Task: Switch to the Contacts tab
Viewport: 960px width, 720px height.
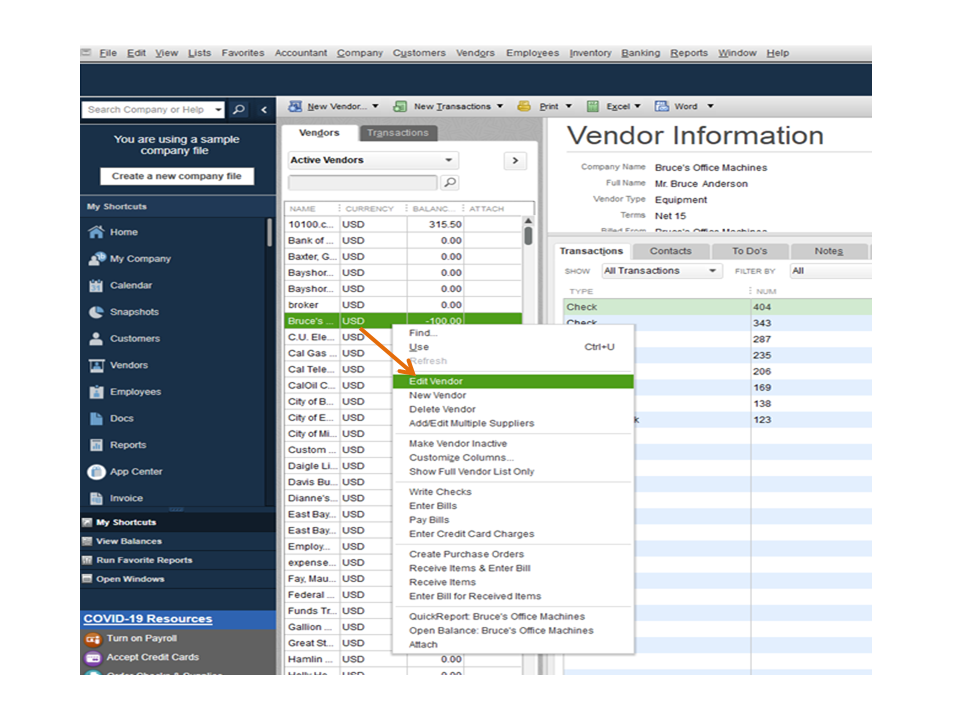Action: (x=671, y=251)
